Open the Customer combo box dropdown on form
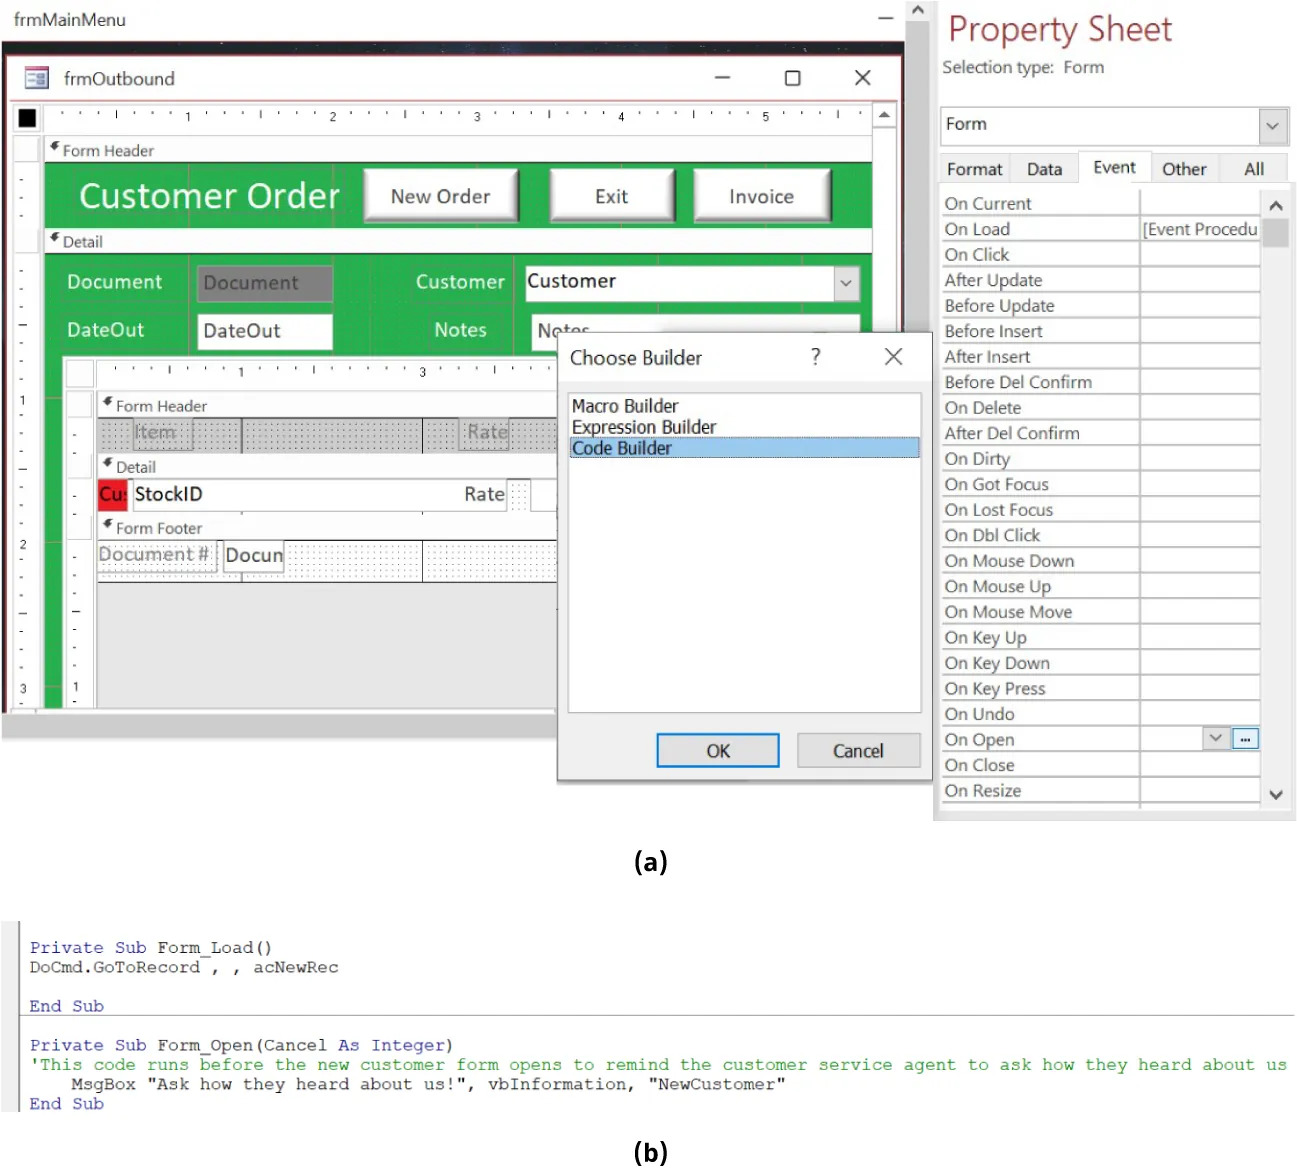 click(847, 283)
